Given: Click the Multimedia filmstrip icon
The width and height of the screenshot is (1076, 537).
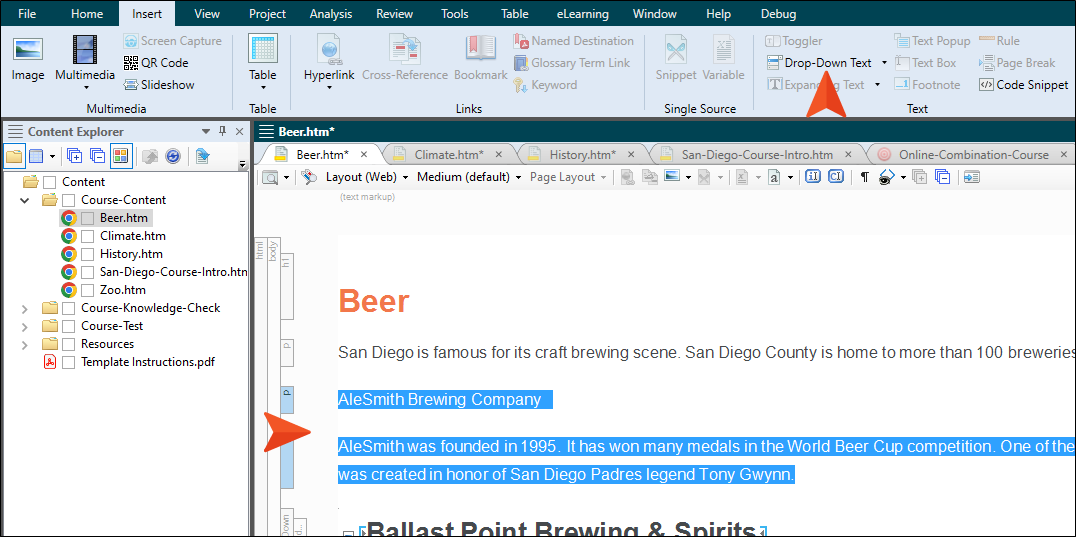Looking at the screenshot, I should click(x=85, y=51).
